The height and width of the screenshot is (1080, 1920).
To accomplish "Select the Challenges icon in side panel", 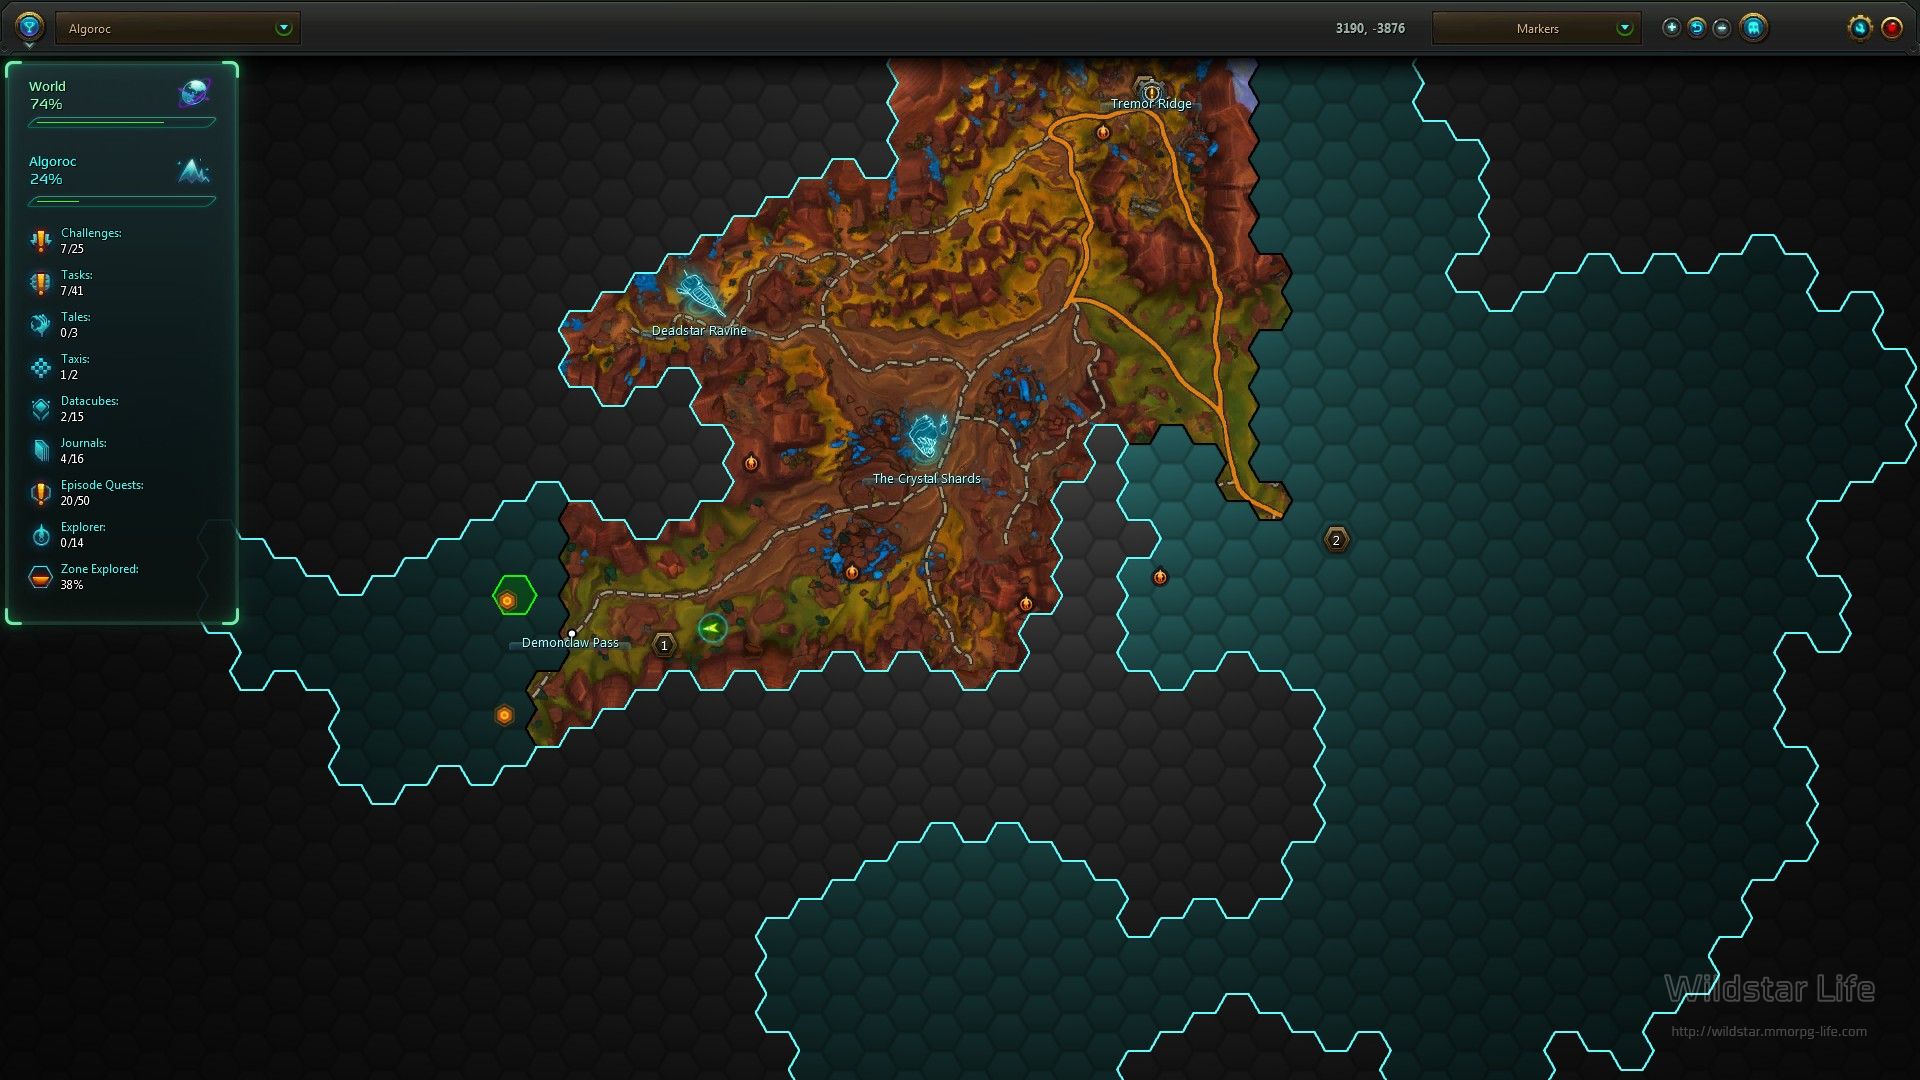I will (x=40, y=241).
